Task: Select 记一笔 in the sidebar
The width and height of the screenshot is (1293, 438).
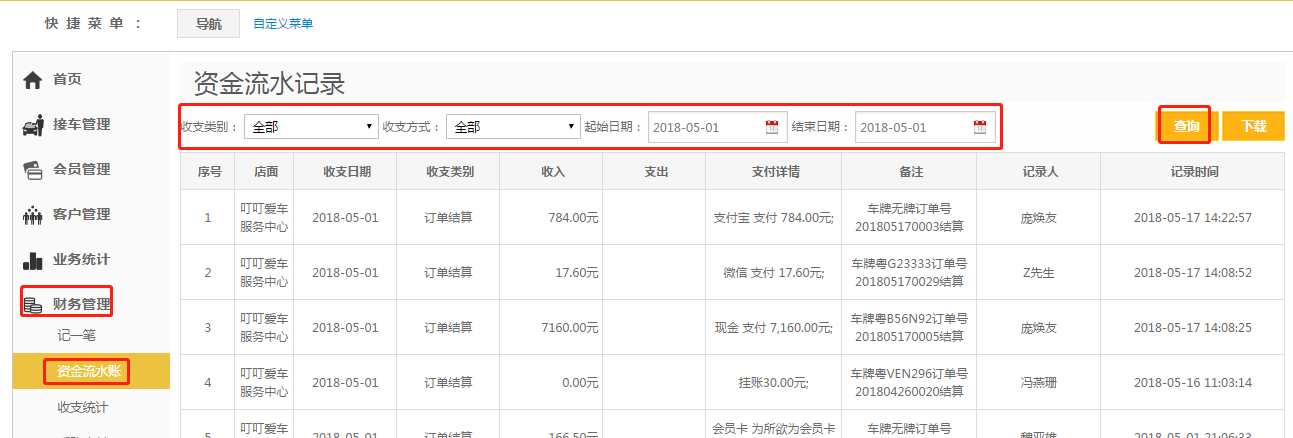Action: pyautogui.click(x=76, y=335)
